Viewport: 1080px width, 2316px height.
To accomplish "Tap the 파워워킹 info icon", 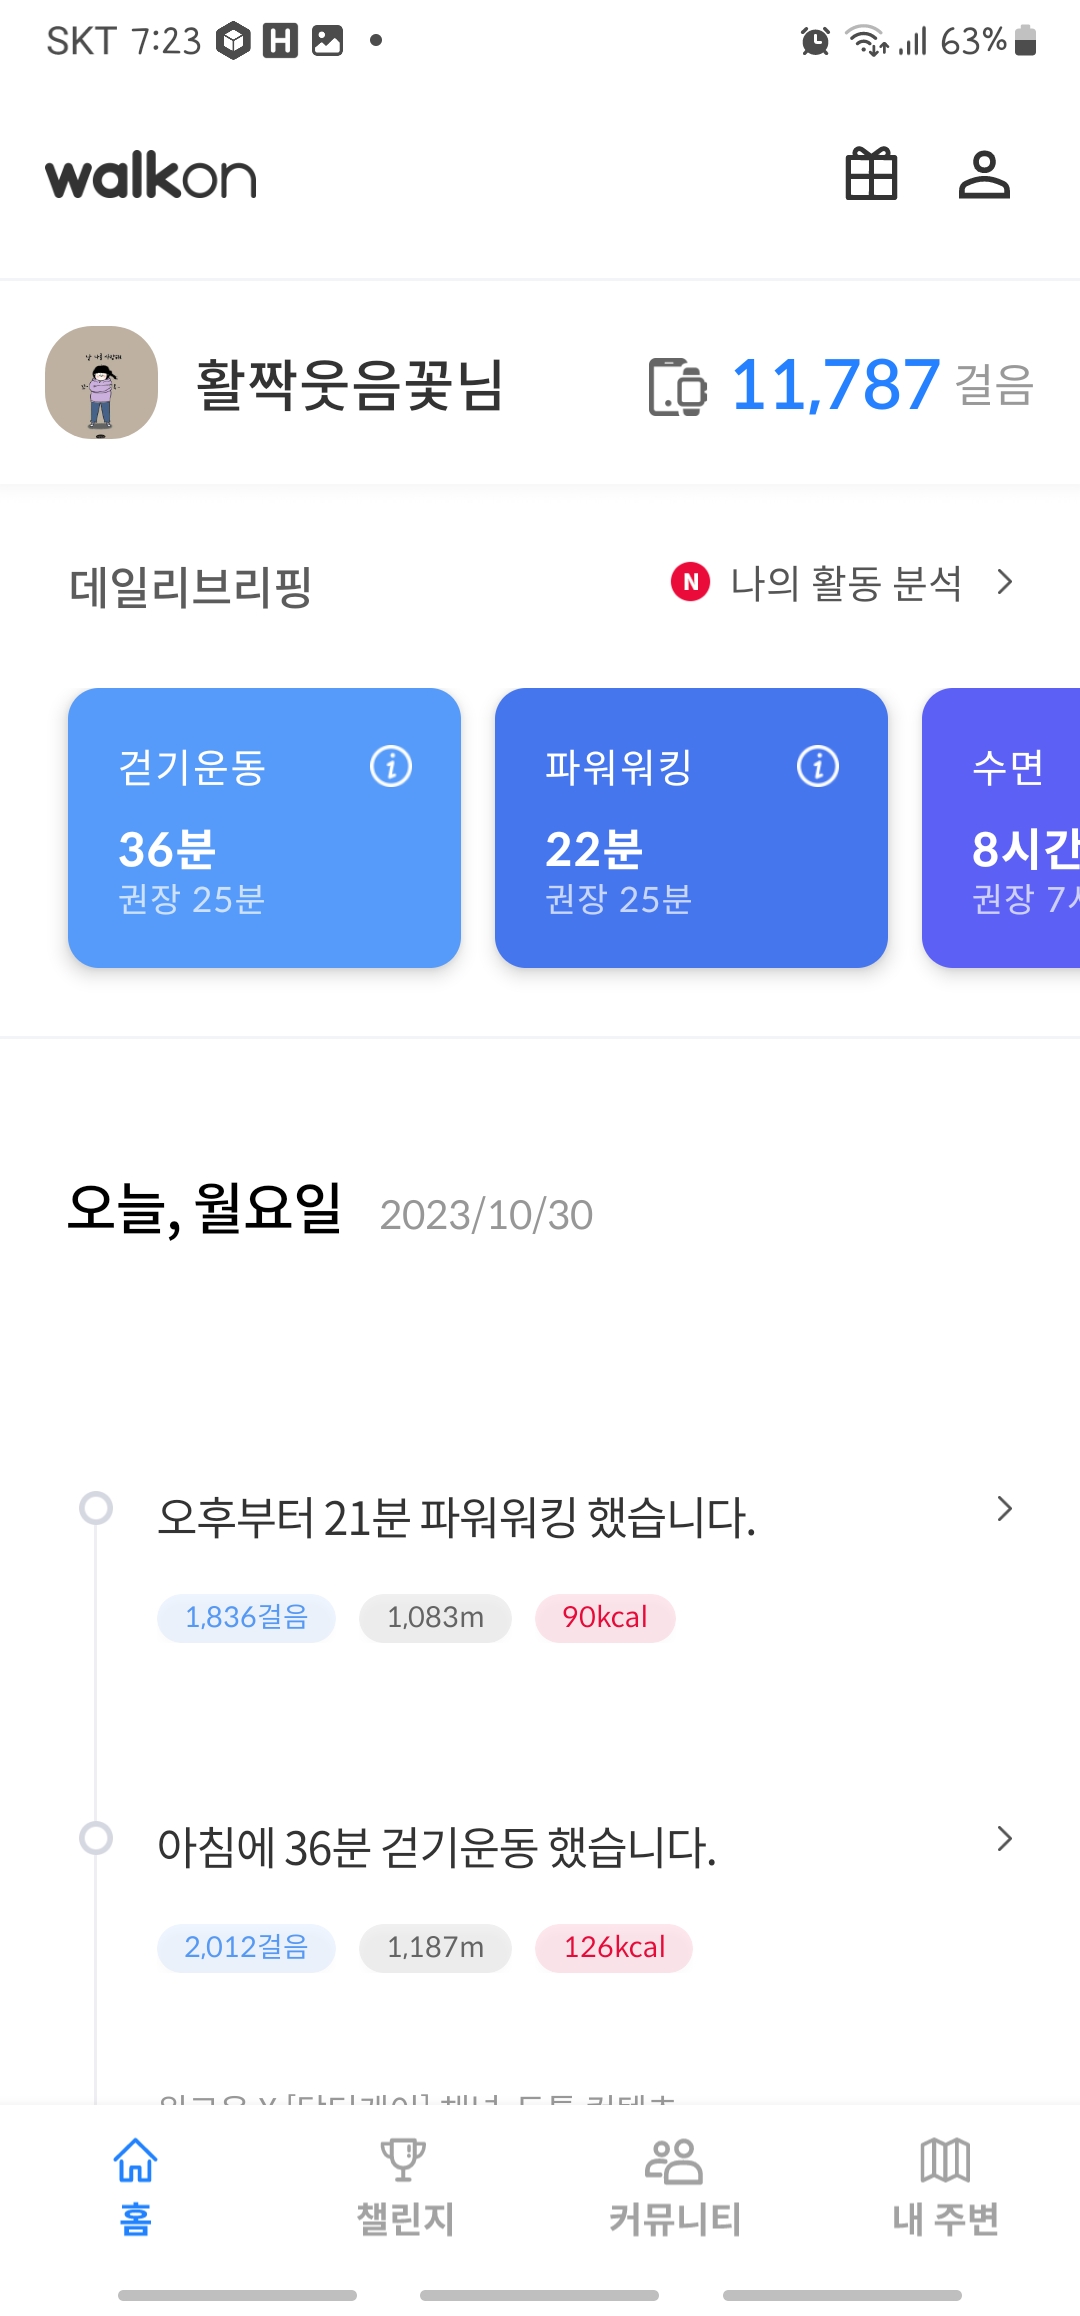I will (x=818, y=767).
